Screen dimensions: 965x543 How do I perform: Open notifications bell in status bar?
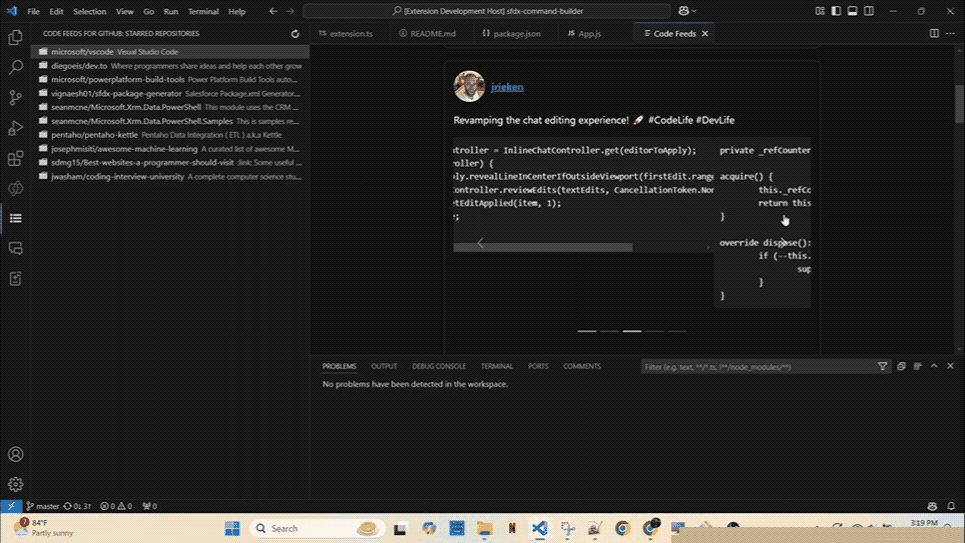click(951, 506)
